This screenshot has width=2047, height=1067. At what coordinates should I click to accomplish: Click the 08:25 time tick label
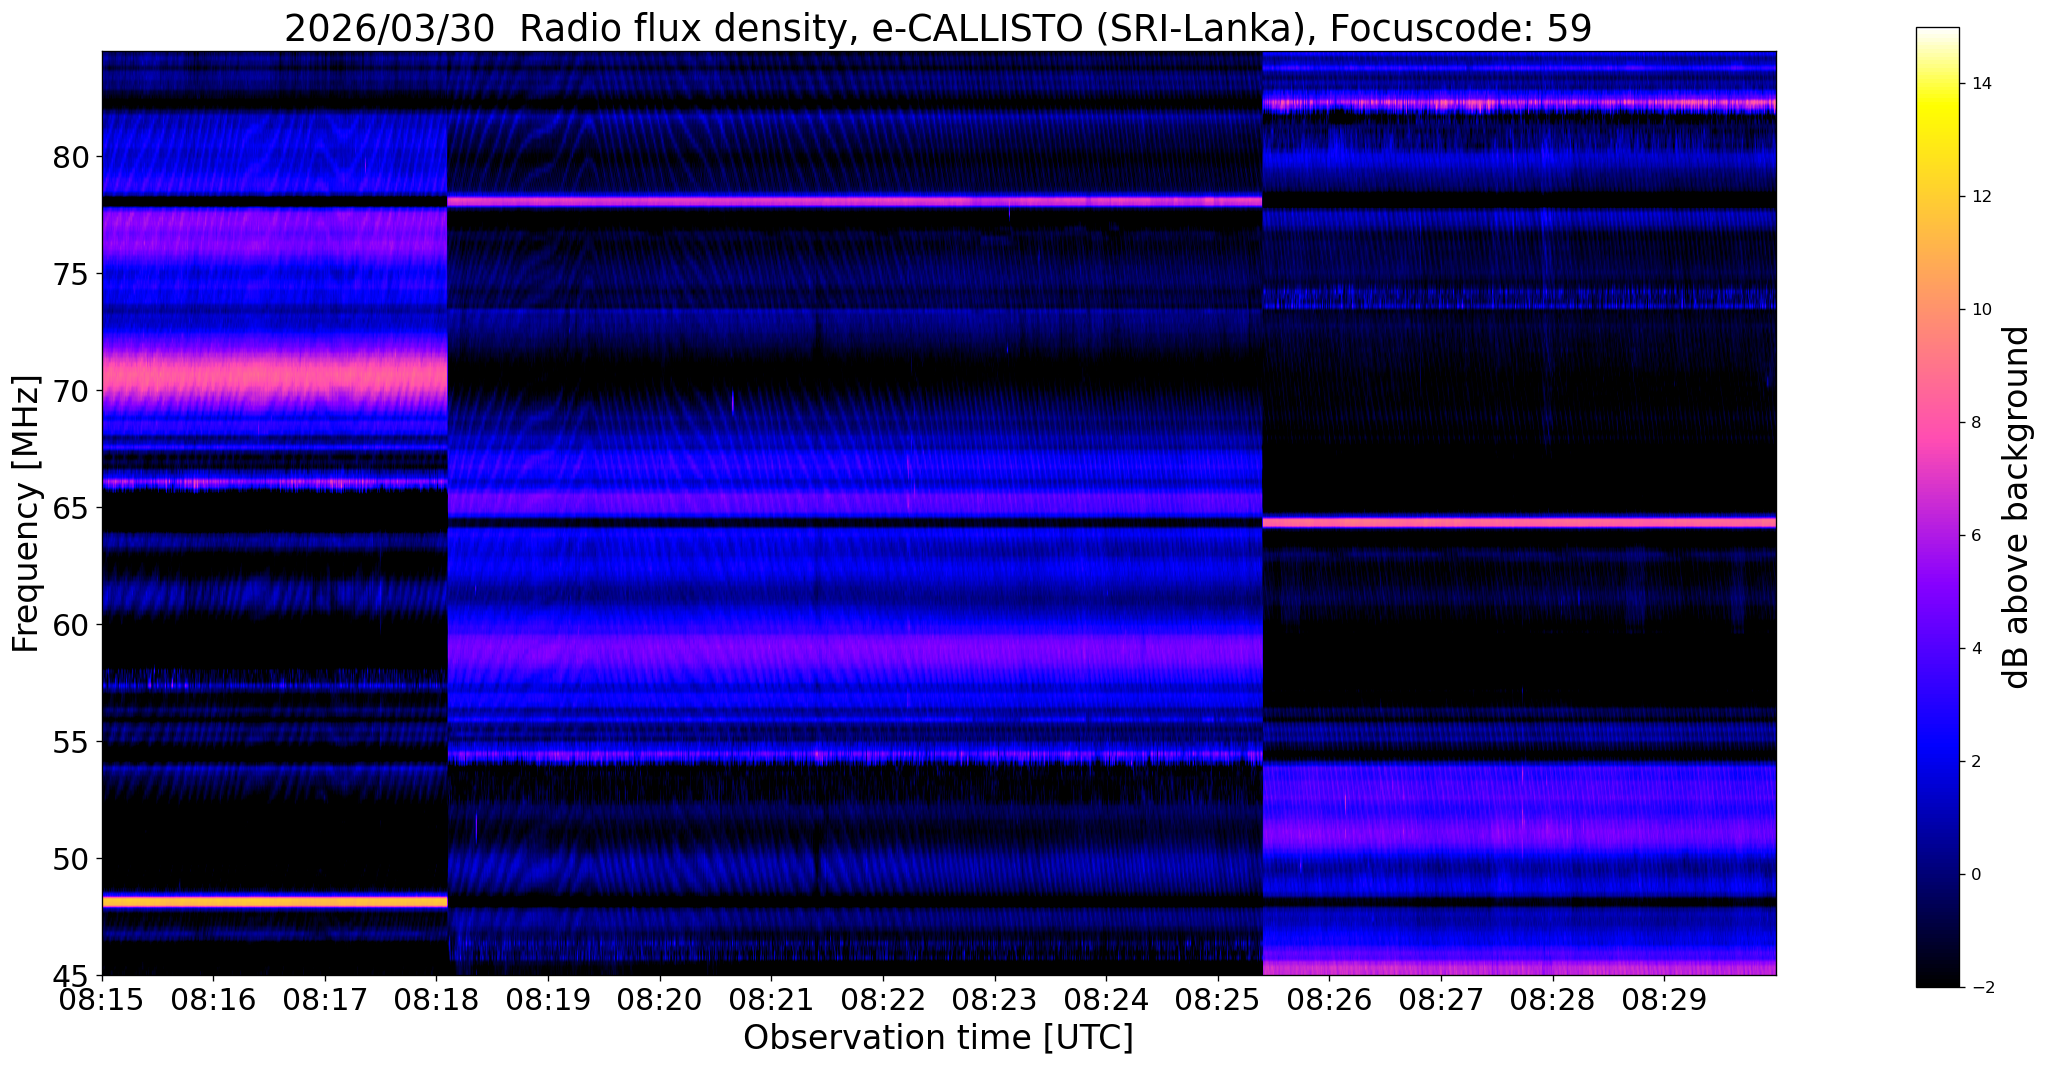[x=1218, y=998]
